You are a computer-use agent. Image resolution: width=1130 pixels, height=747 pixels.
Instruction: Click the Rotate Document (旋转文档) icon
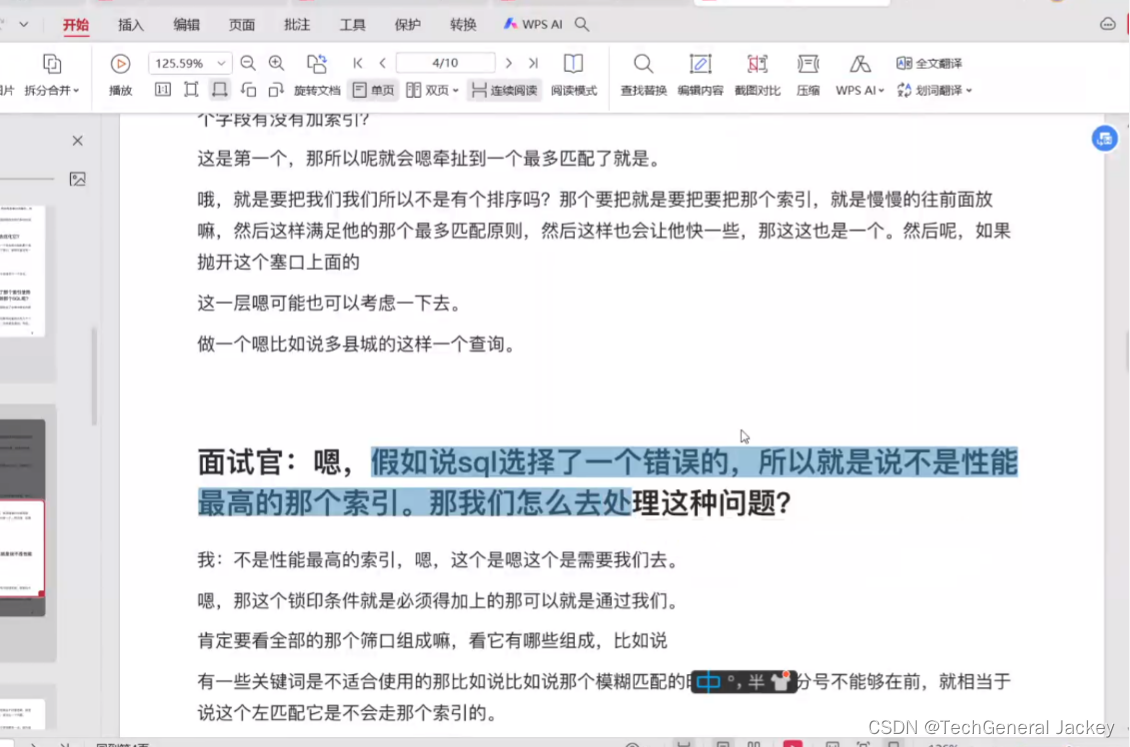(x=317, y=62)
